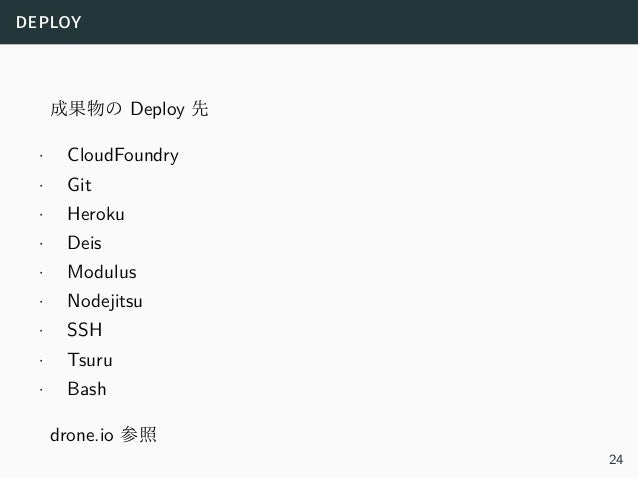Click the 成果物の Deploy 先 heading
The image size is (638, 479).
[129, 109]
